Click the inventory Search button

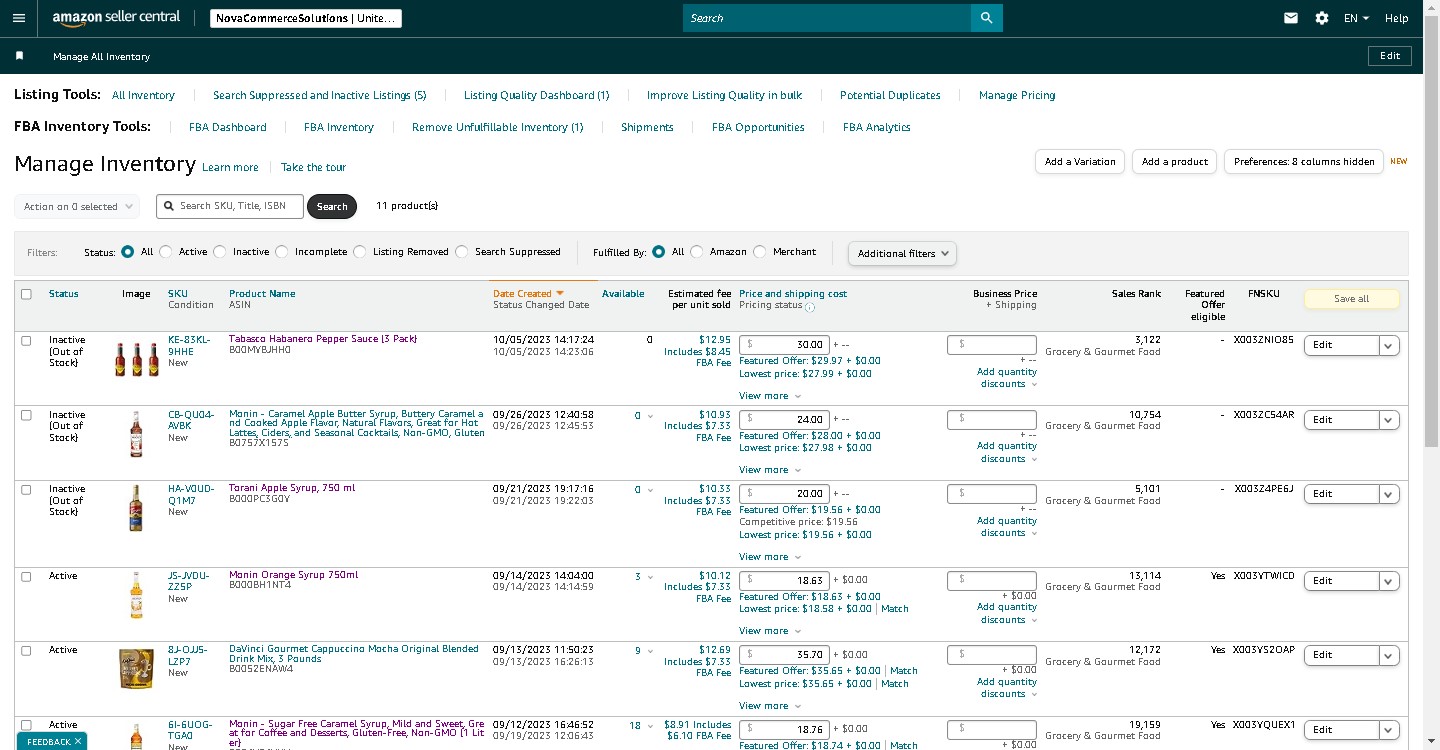[x=332, y=206]
